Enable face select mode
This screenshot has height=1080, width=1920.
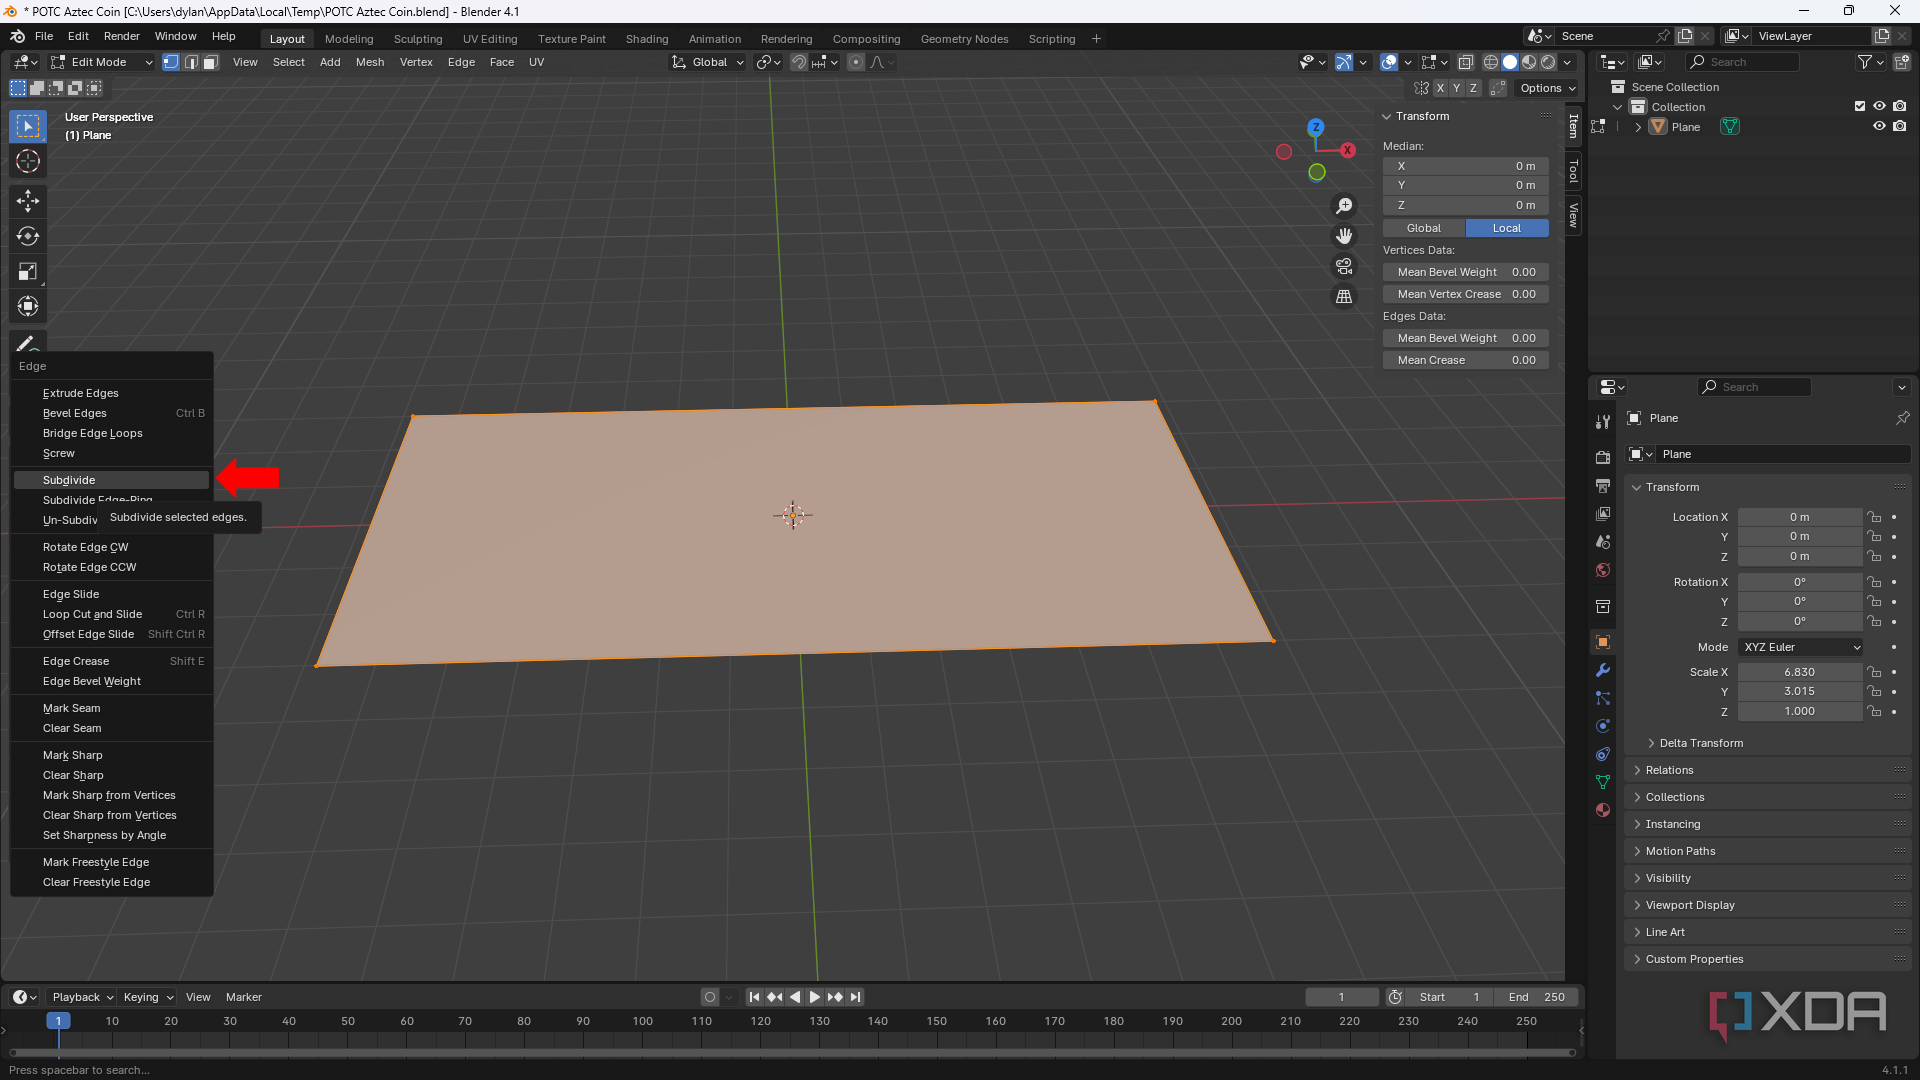(210, 62)
